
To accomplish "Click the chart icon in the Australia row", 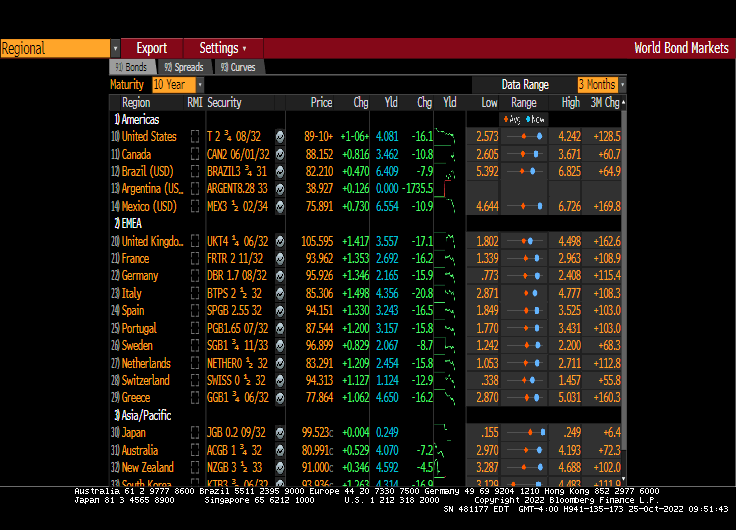I will point(280,451).
